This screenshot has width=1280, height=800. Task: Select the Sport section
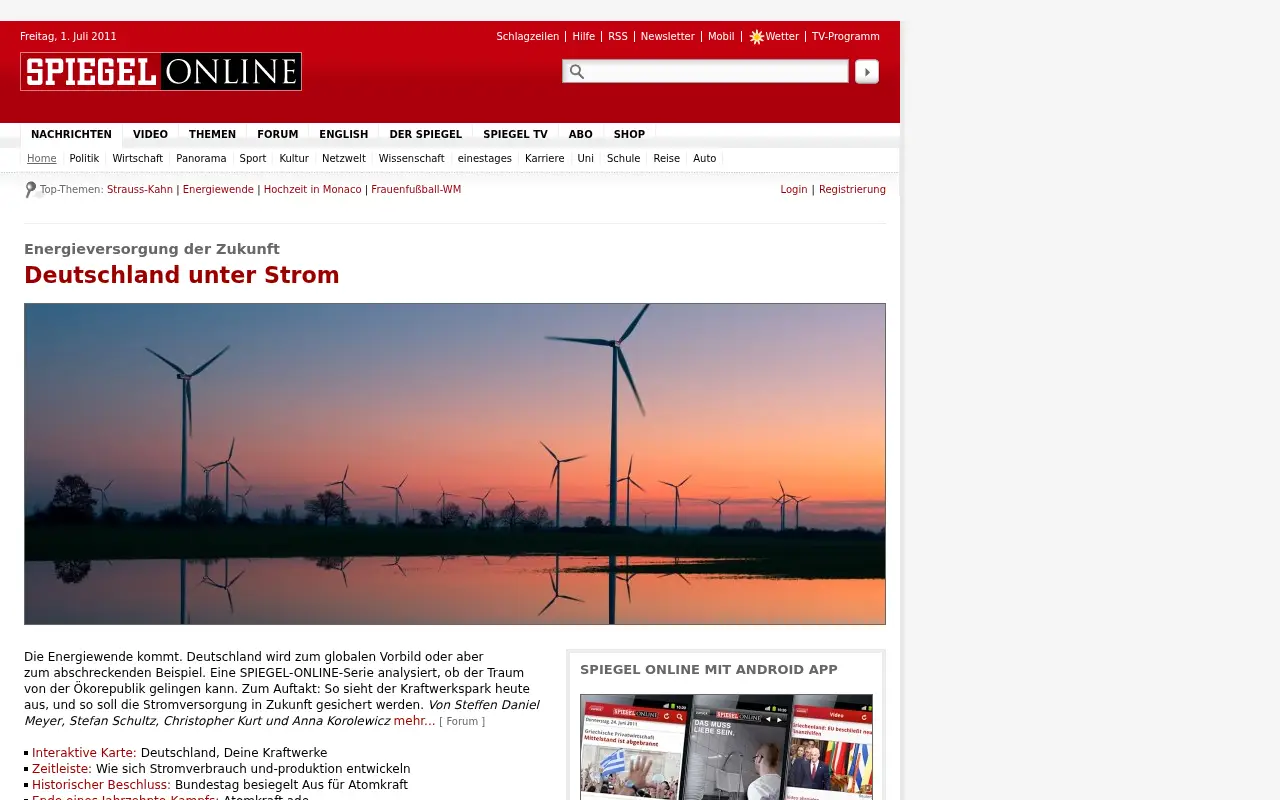point(253,159)
